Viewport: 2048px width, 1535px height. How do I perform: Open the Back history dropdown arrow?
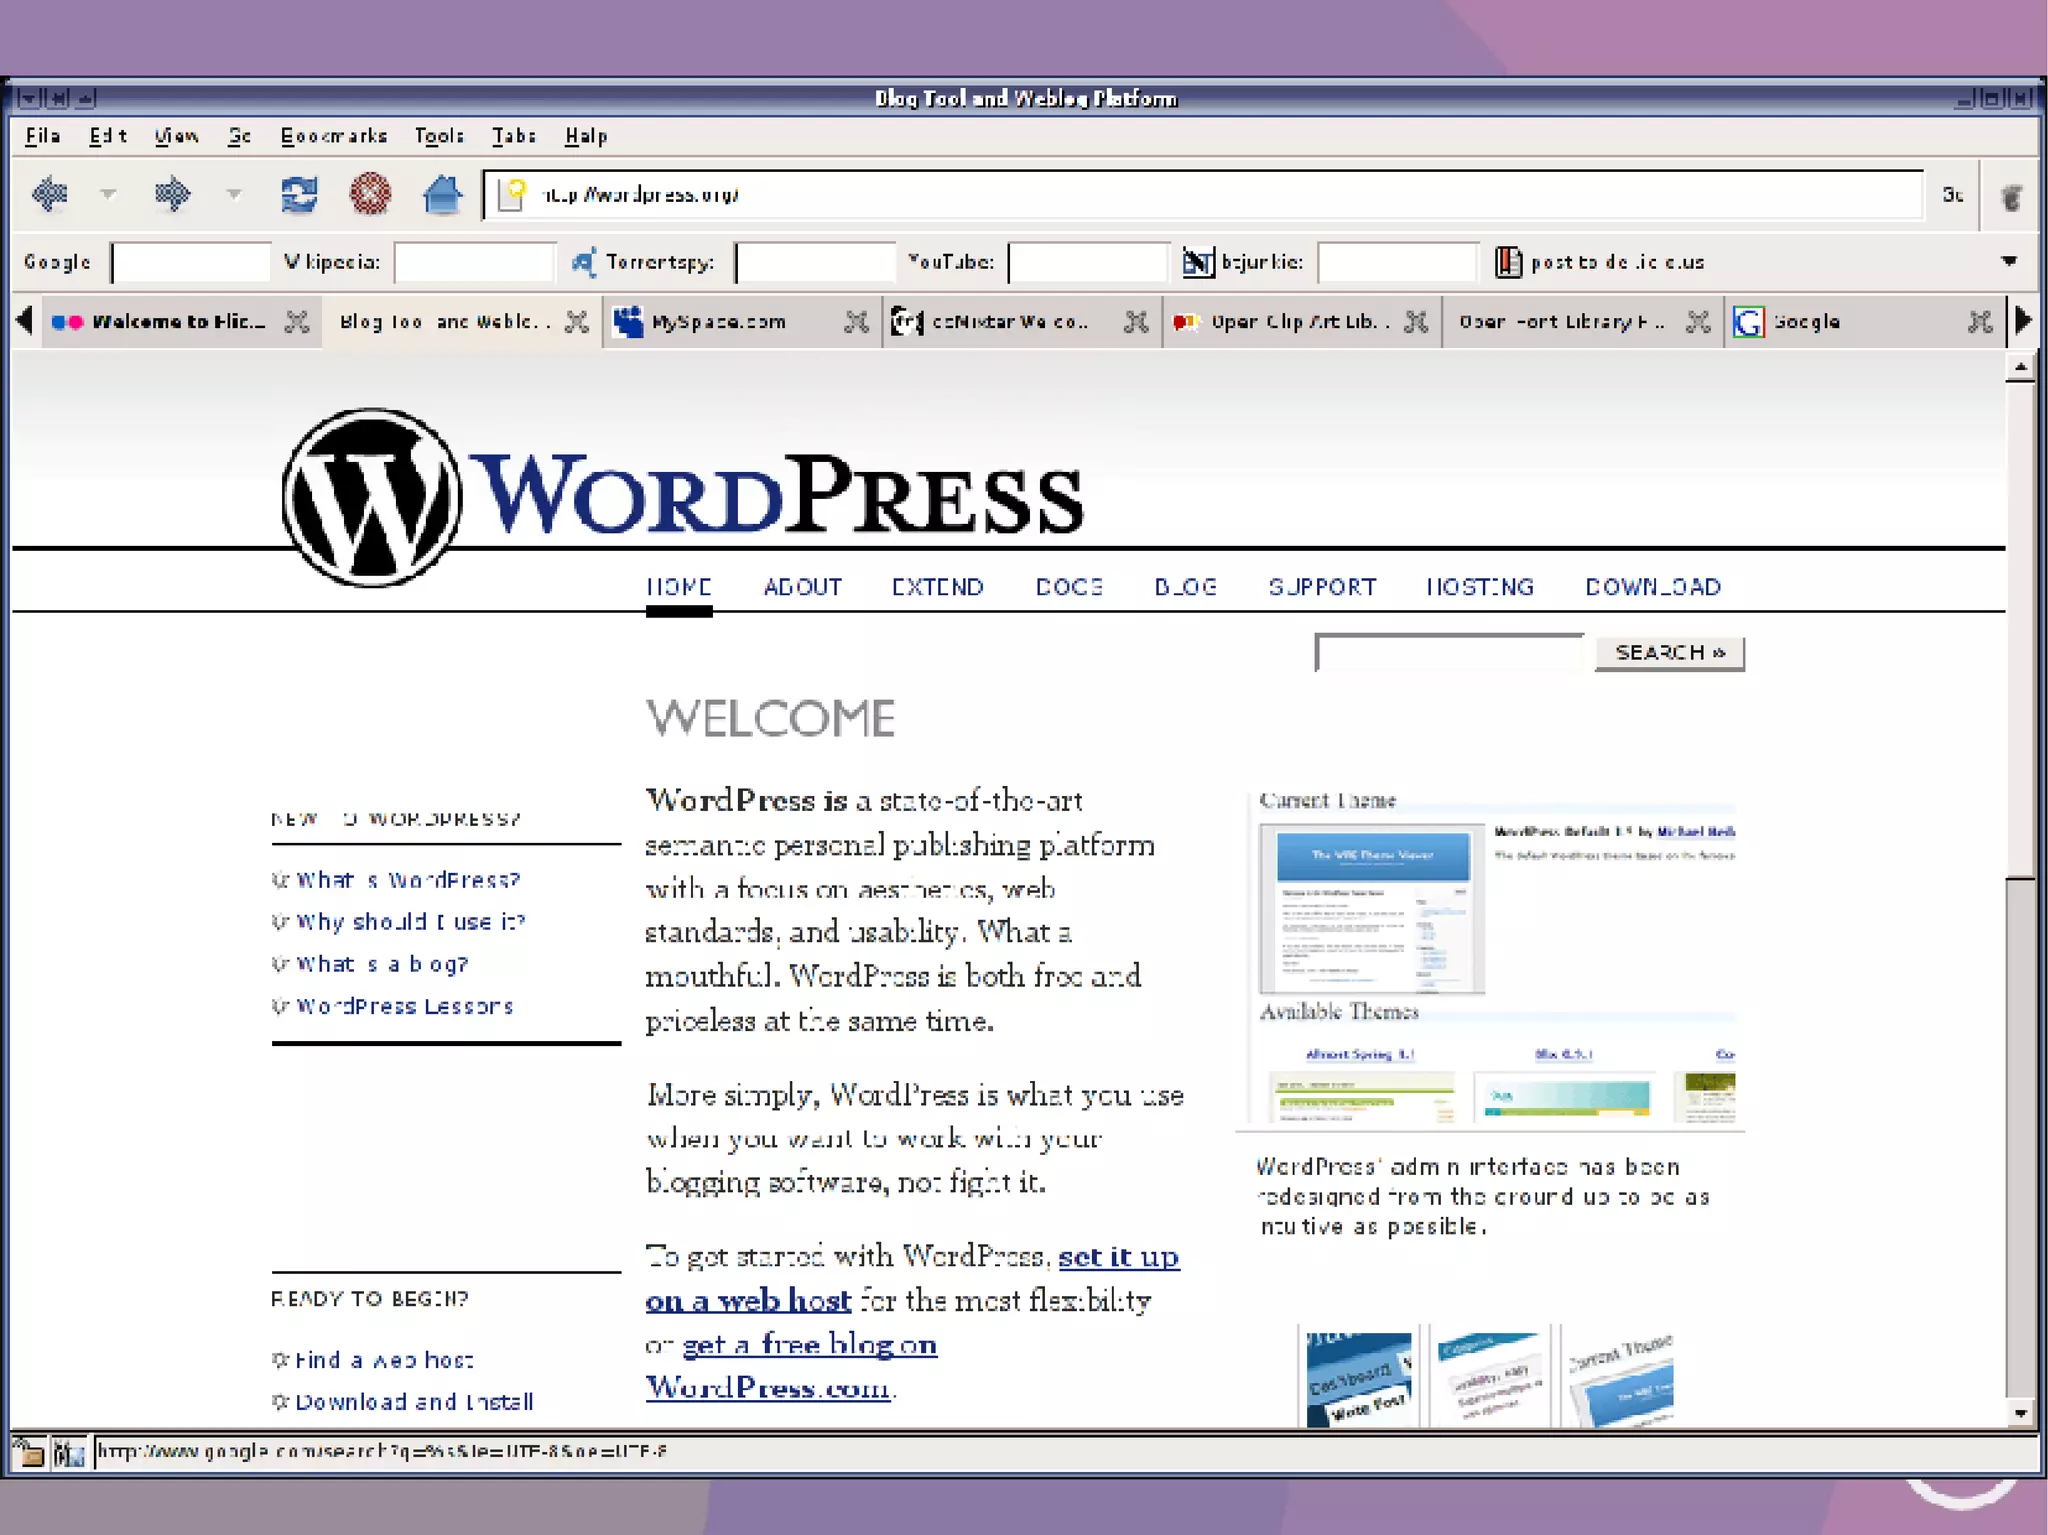pyautogui.click(x=108, y=194)
